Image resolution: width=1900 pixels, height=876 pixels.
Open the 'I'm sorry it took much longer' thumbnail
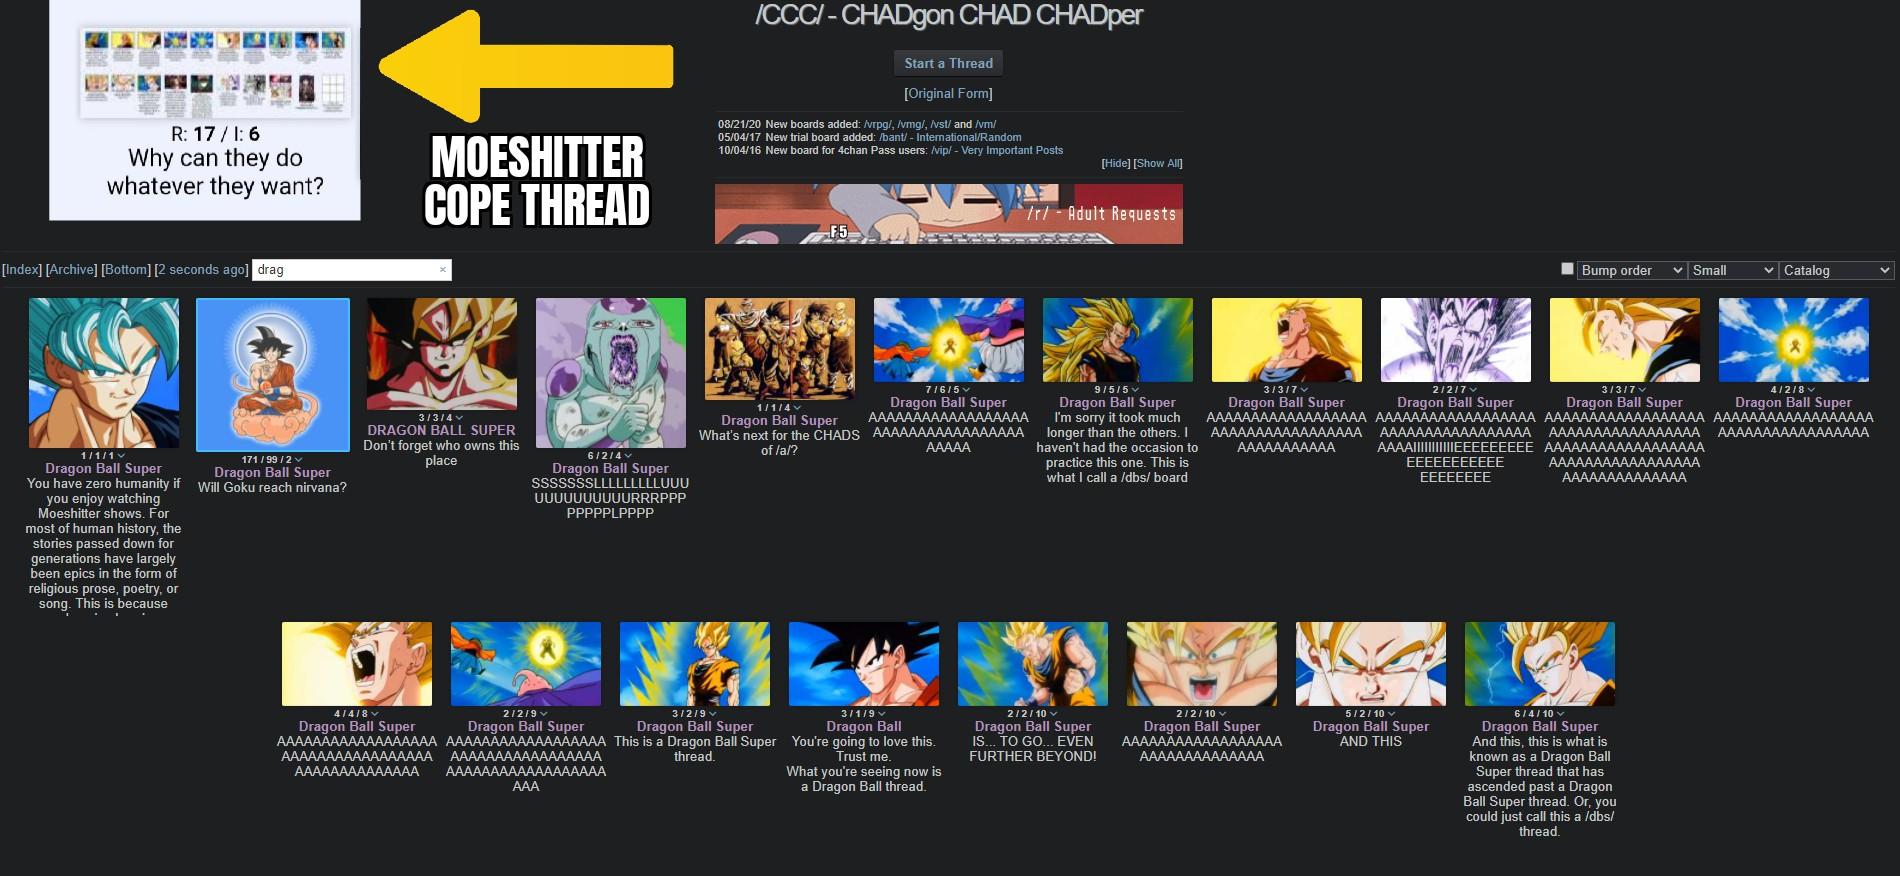[1118, 340]
